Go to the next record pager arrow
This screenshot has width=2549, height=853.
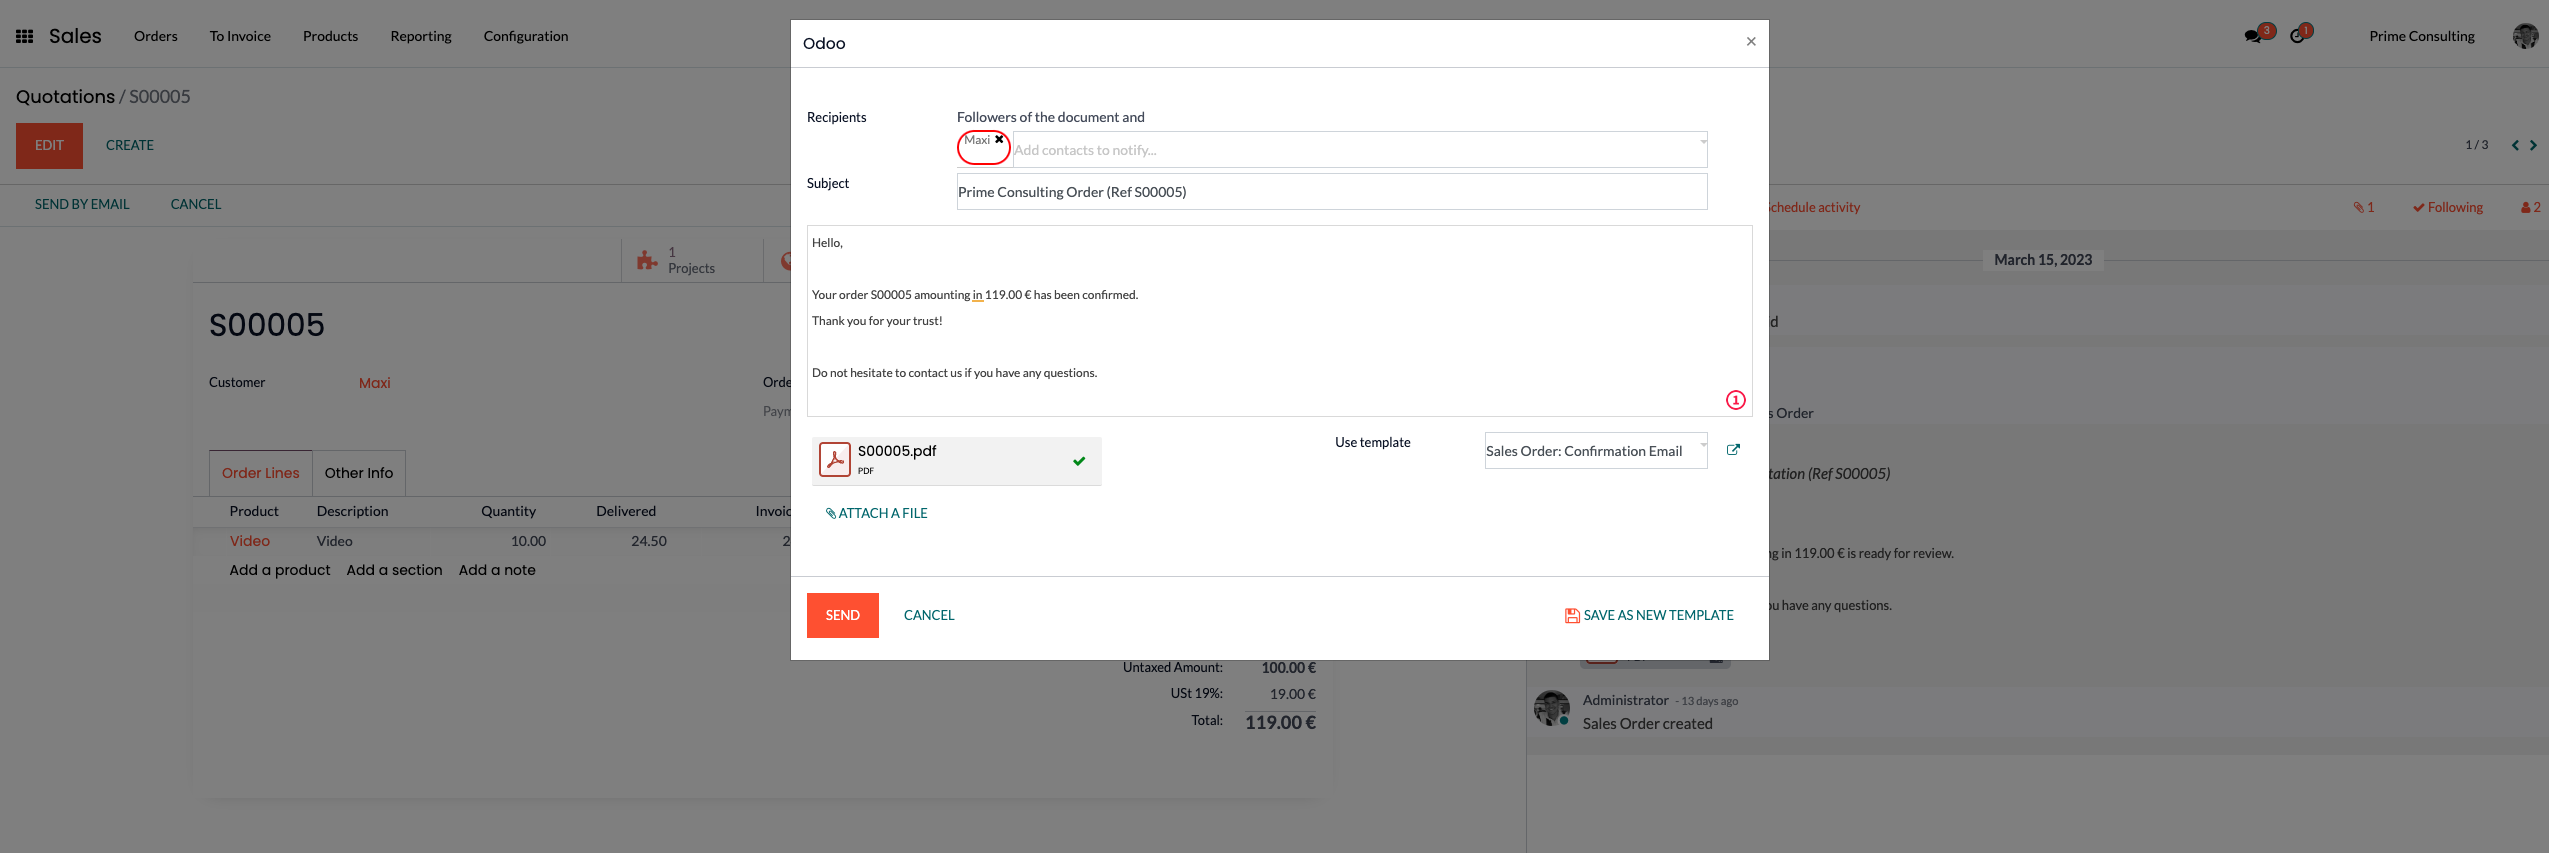point(2533,145)
